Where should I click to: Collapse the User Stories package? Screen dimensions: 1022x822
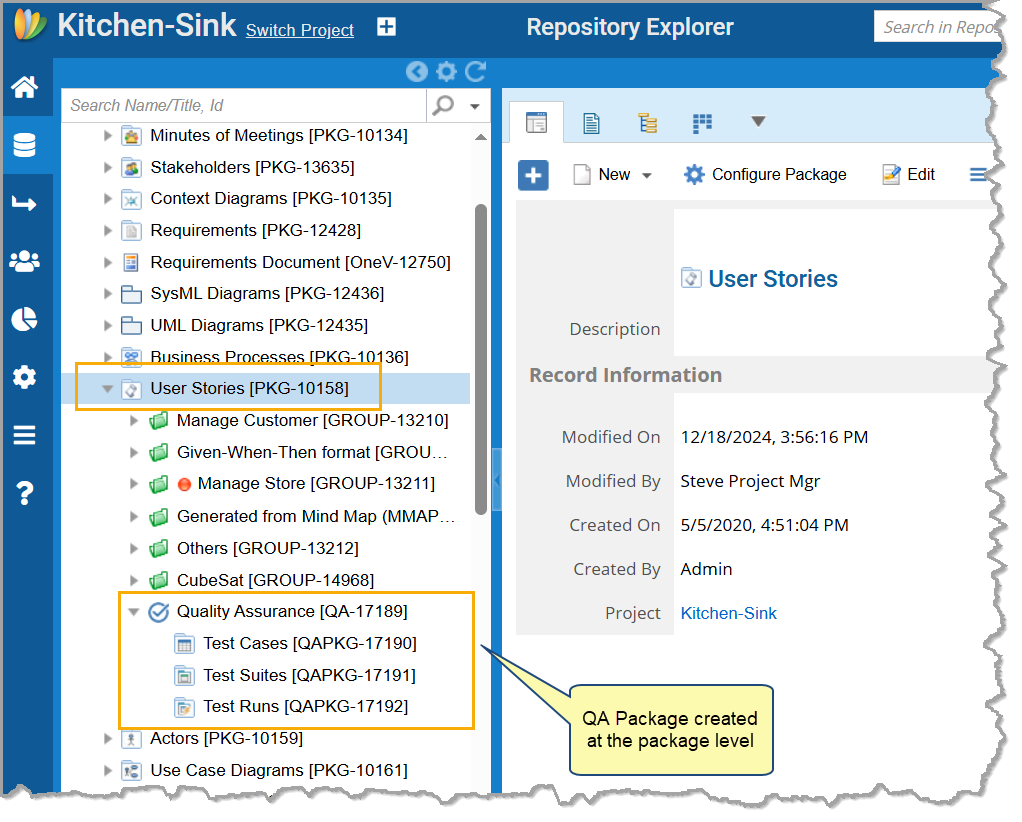[x=108, y=389]
